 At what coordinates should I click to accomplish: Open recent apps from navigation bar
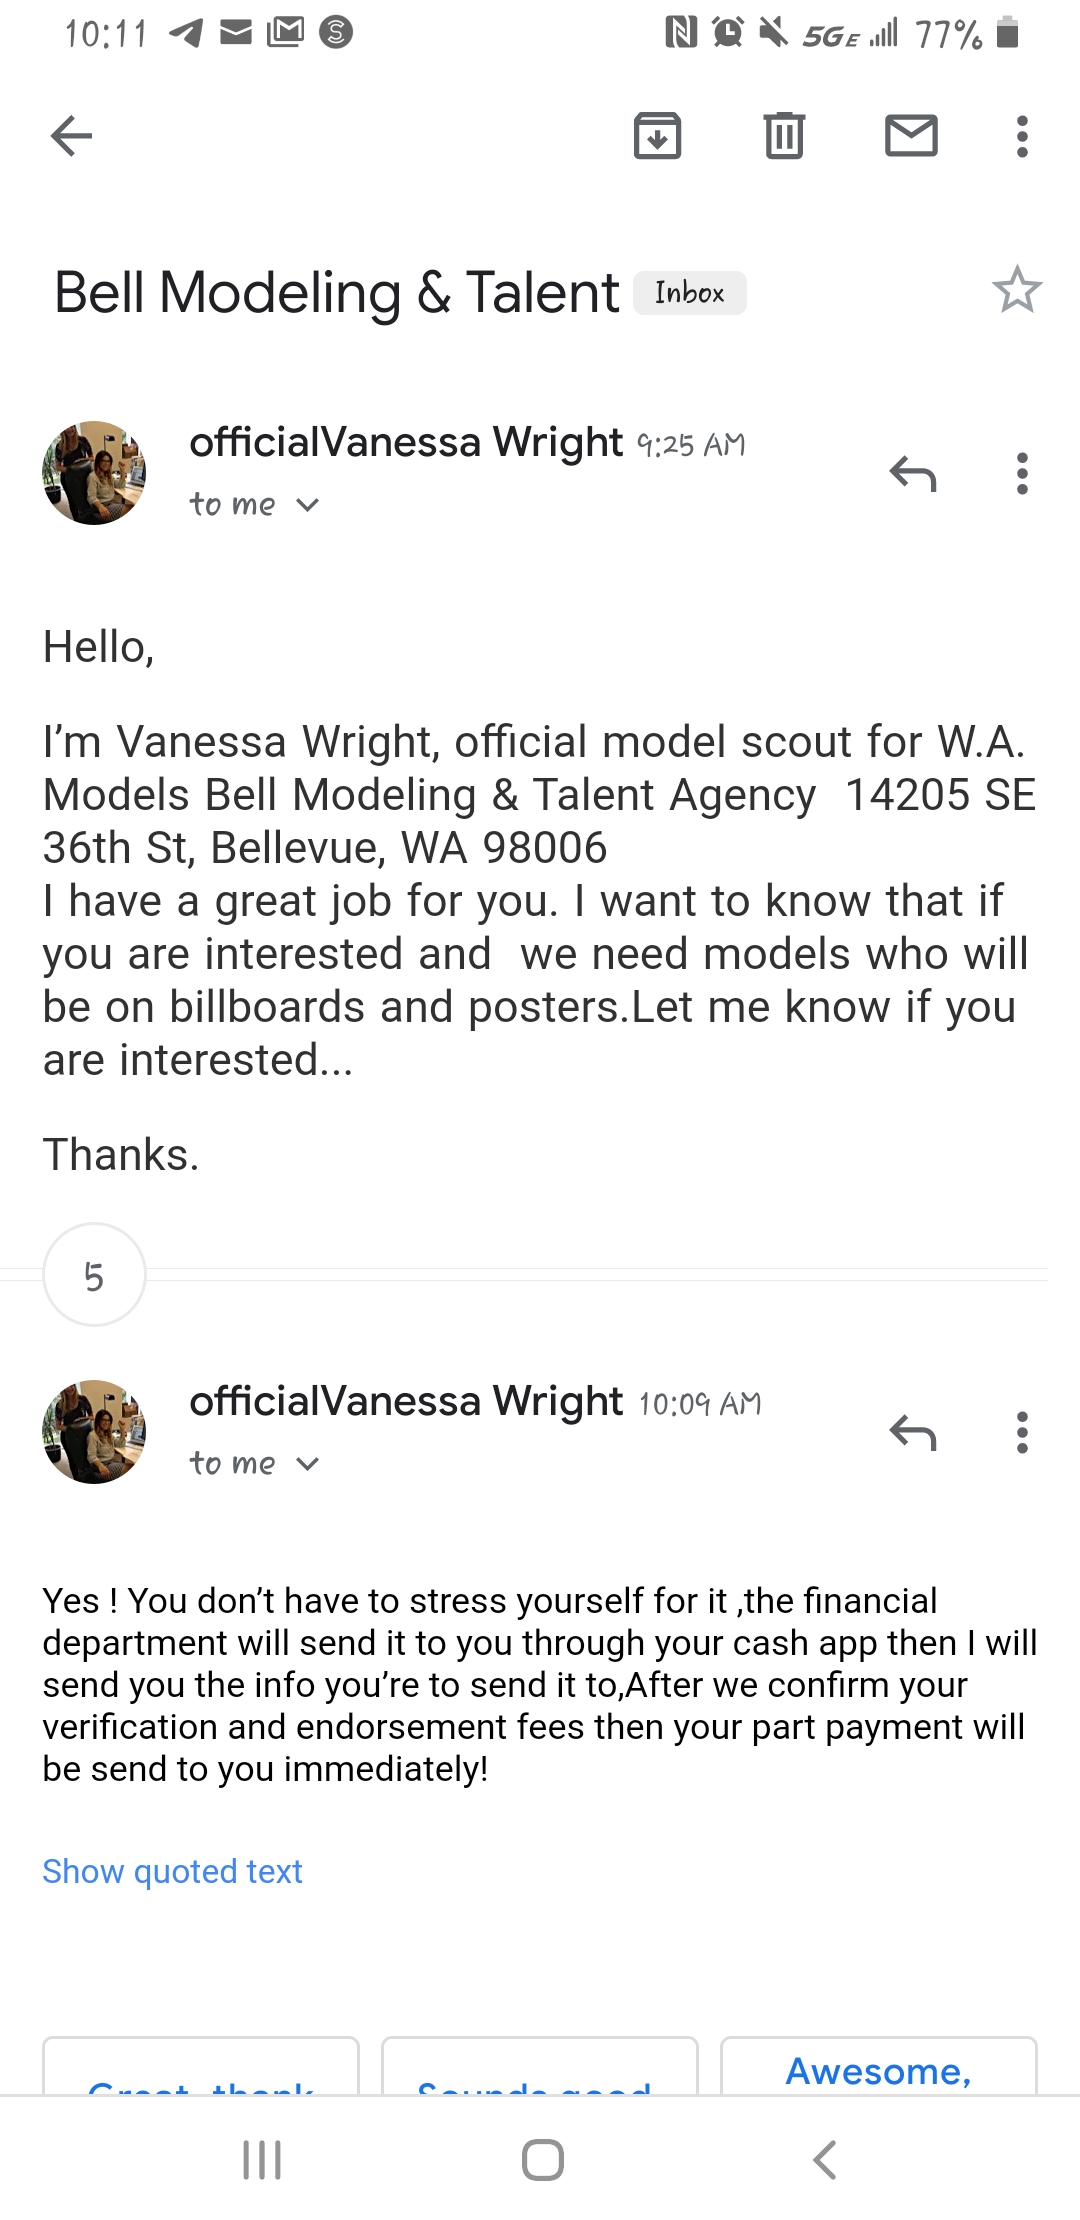(x=262, y=2160)
